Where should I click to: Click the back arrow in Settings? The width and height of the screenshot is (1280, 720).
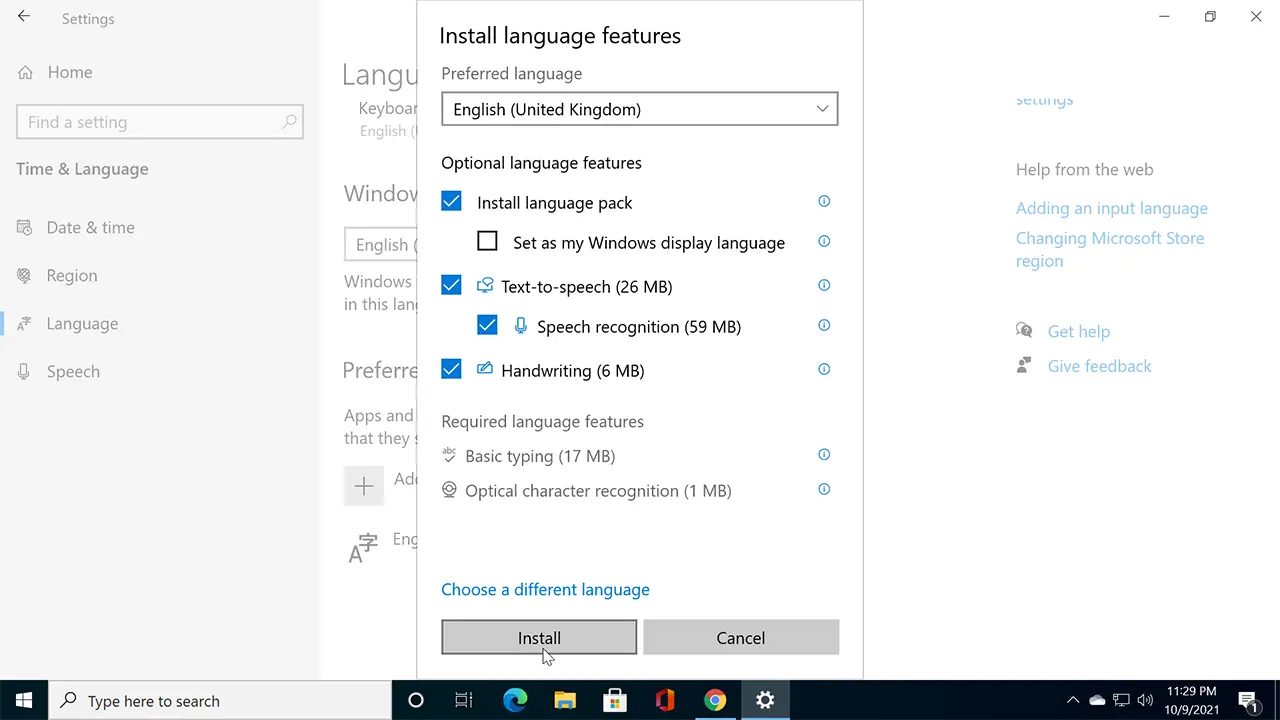(x=23, y=16)
